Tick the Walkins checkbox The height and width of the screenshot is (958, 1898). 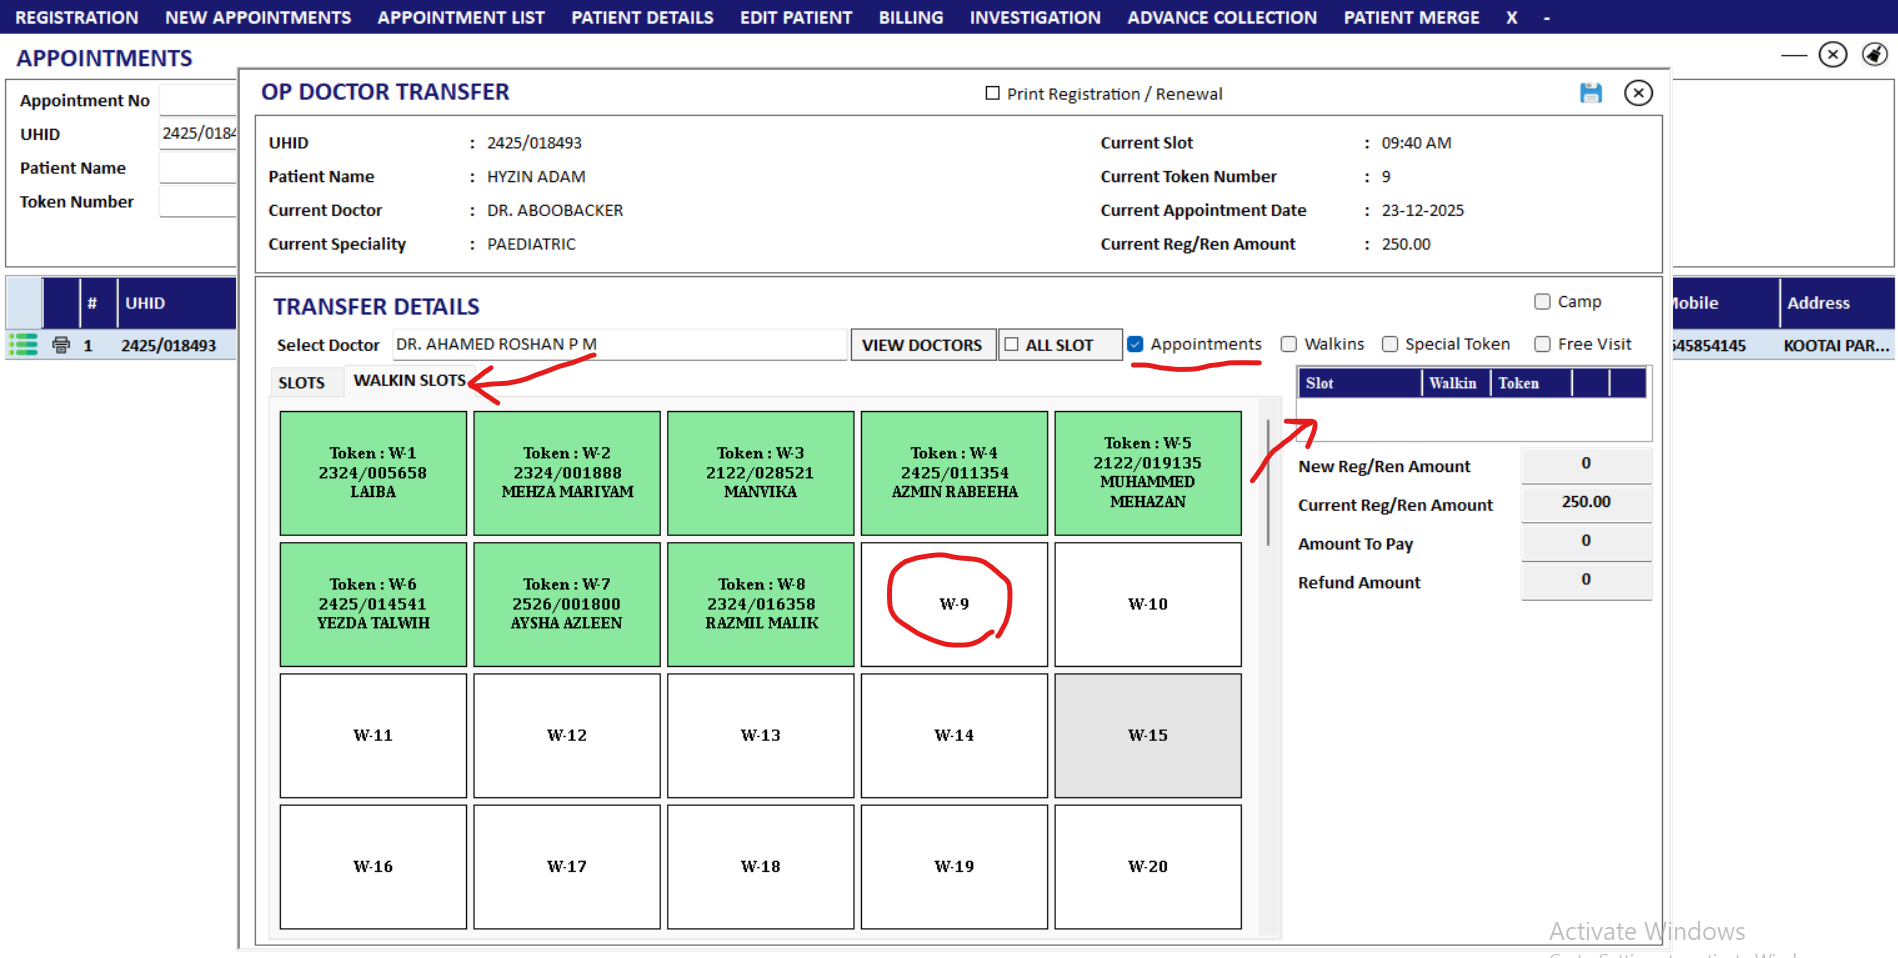1289,344
